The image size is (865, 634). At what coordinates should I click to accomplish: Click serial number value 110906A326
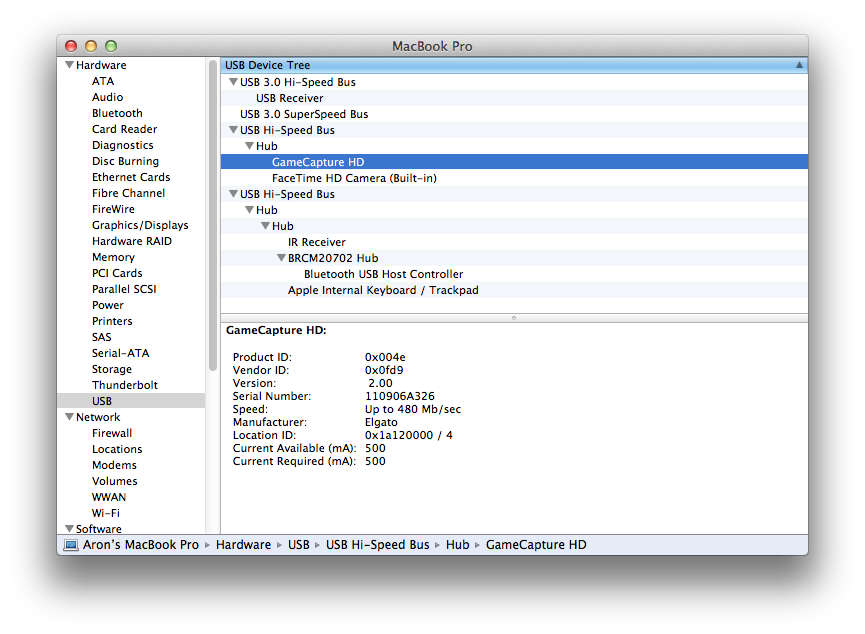(x=400, y=396)
